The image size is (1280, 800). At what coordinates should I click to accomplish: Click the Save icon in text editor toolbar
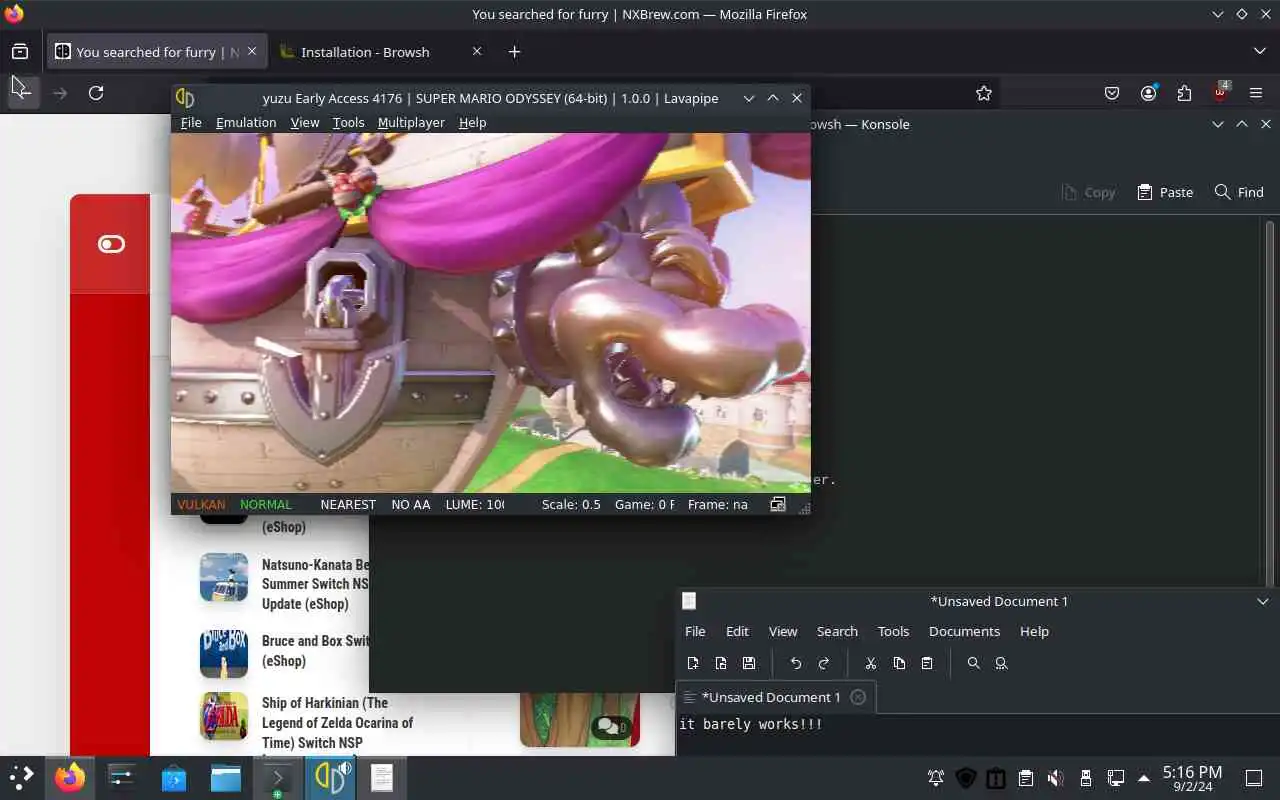[749, 663]
